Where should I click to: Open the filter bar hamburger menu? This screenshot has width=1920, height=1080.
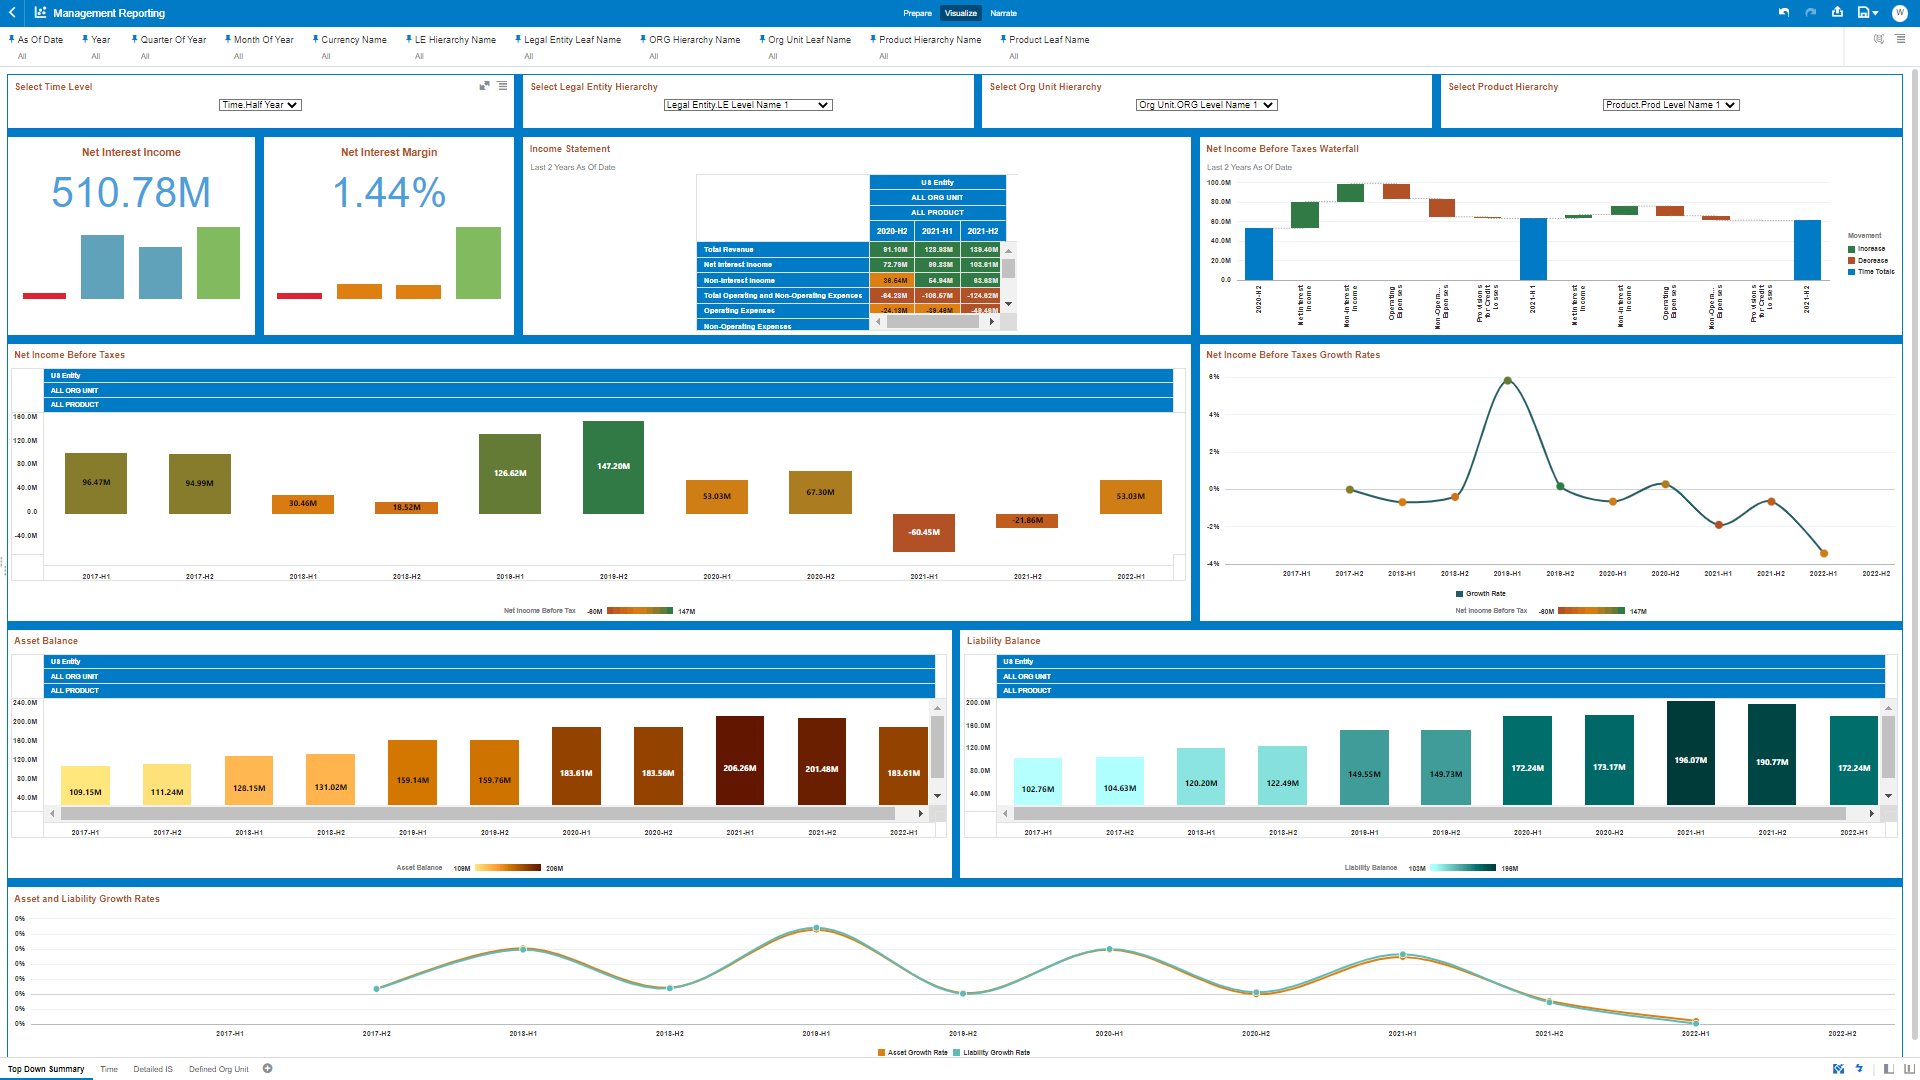pos(1900,39)
